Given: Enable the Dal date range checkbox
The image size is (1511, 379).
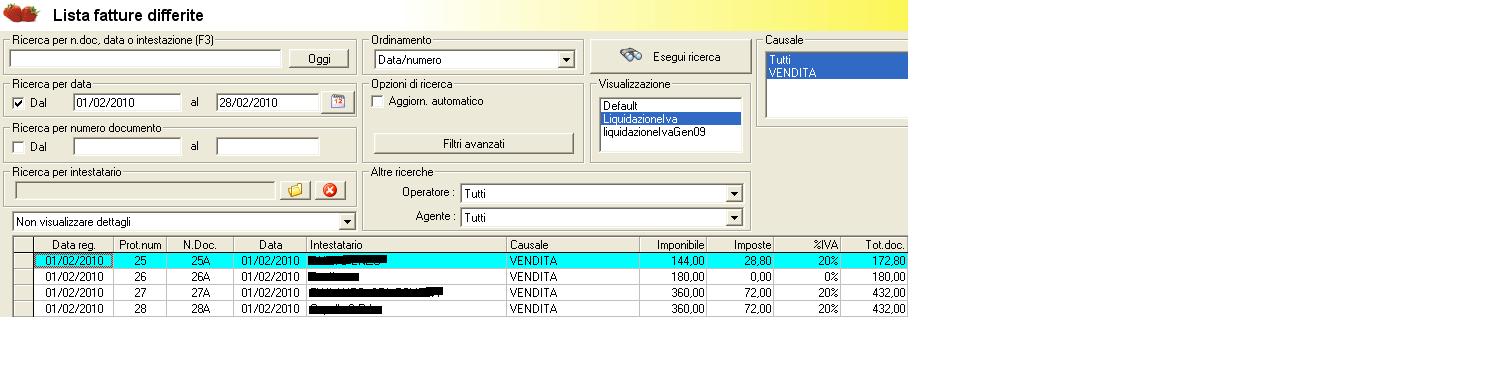Looking at the screenshot, I should [x=18, y=103].
